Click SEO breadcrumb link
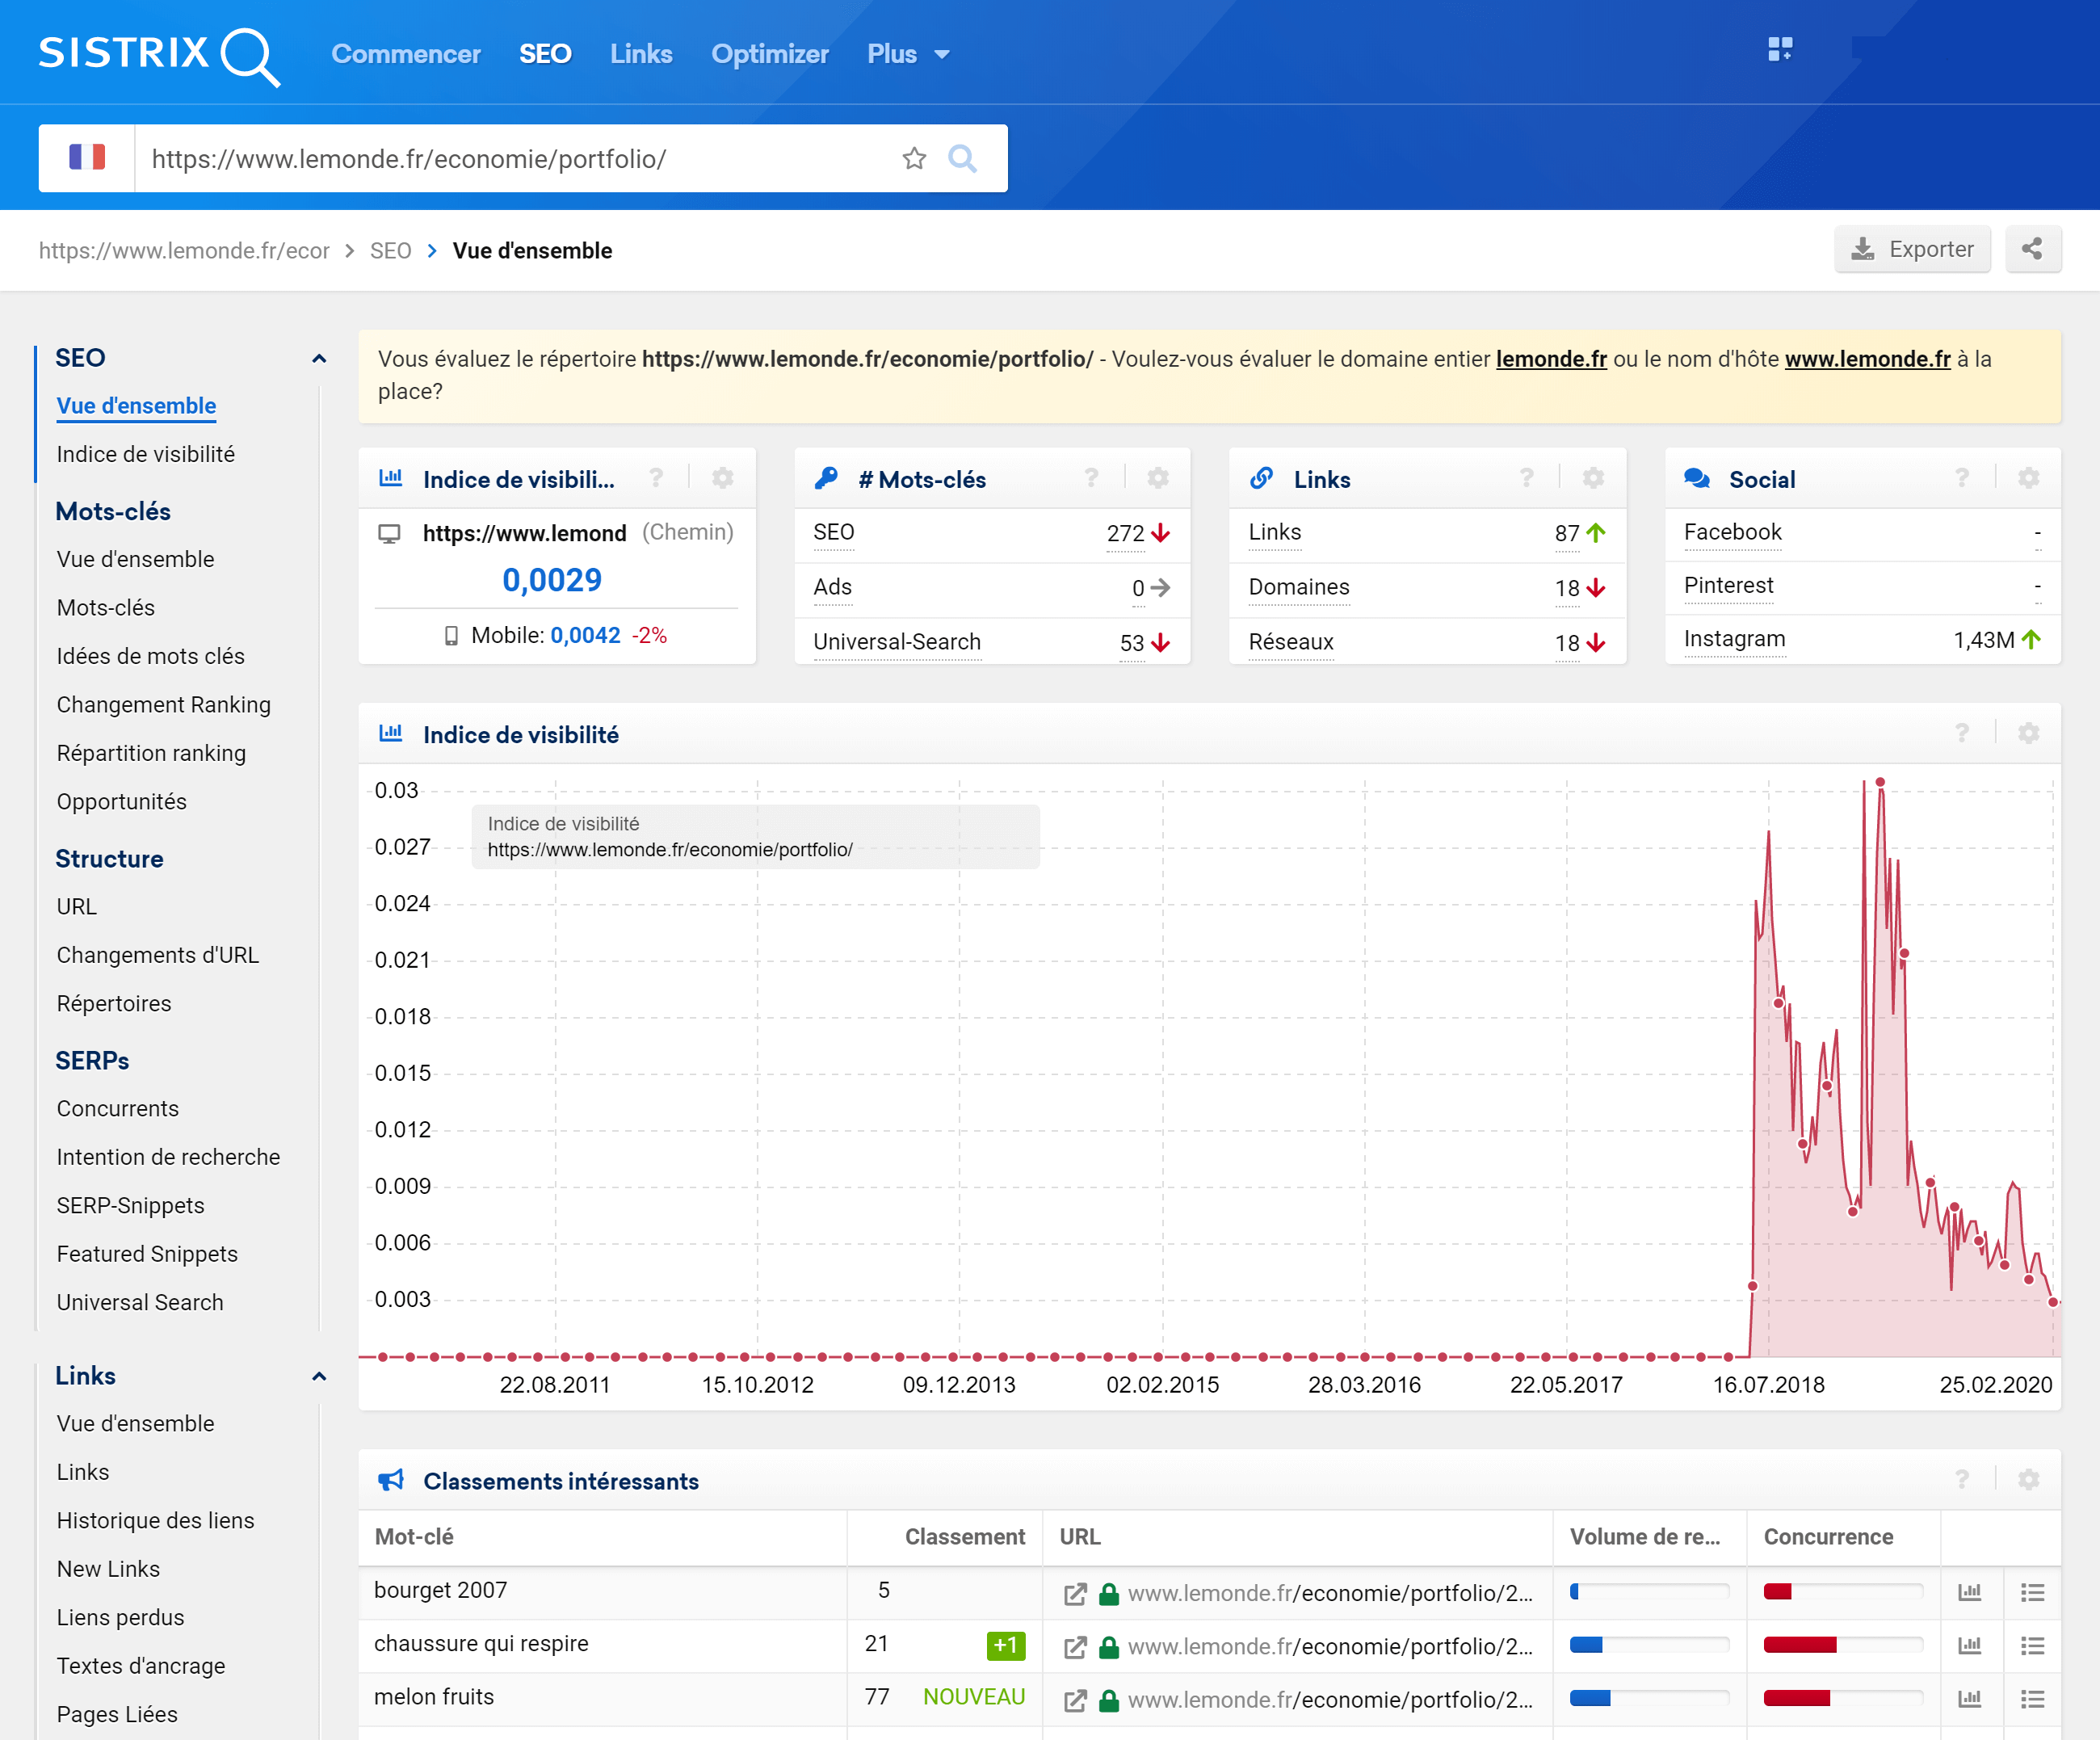Screen dimensions: 2100x1740 (390, 250)
